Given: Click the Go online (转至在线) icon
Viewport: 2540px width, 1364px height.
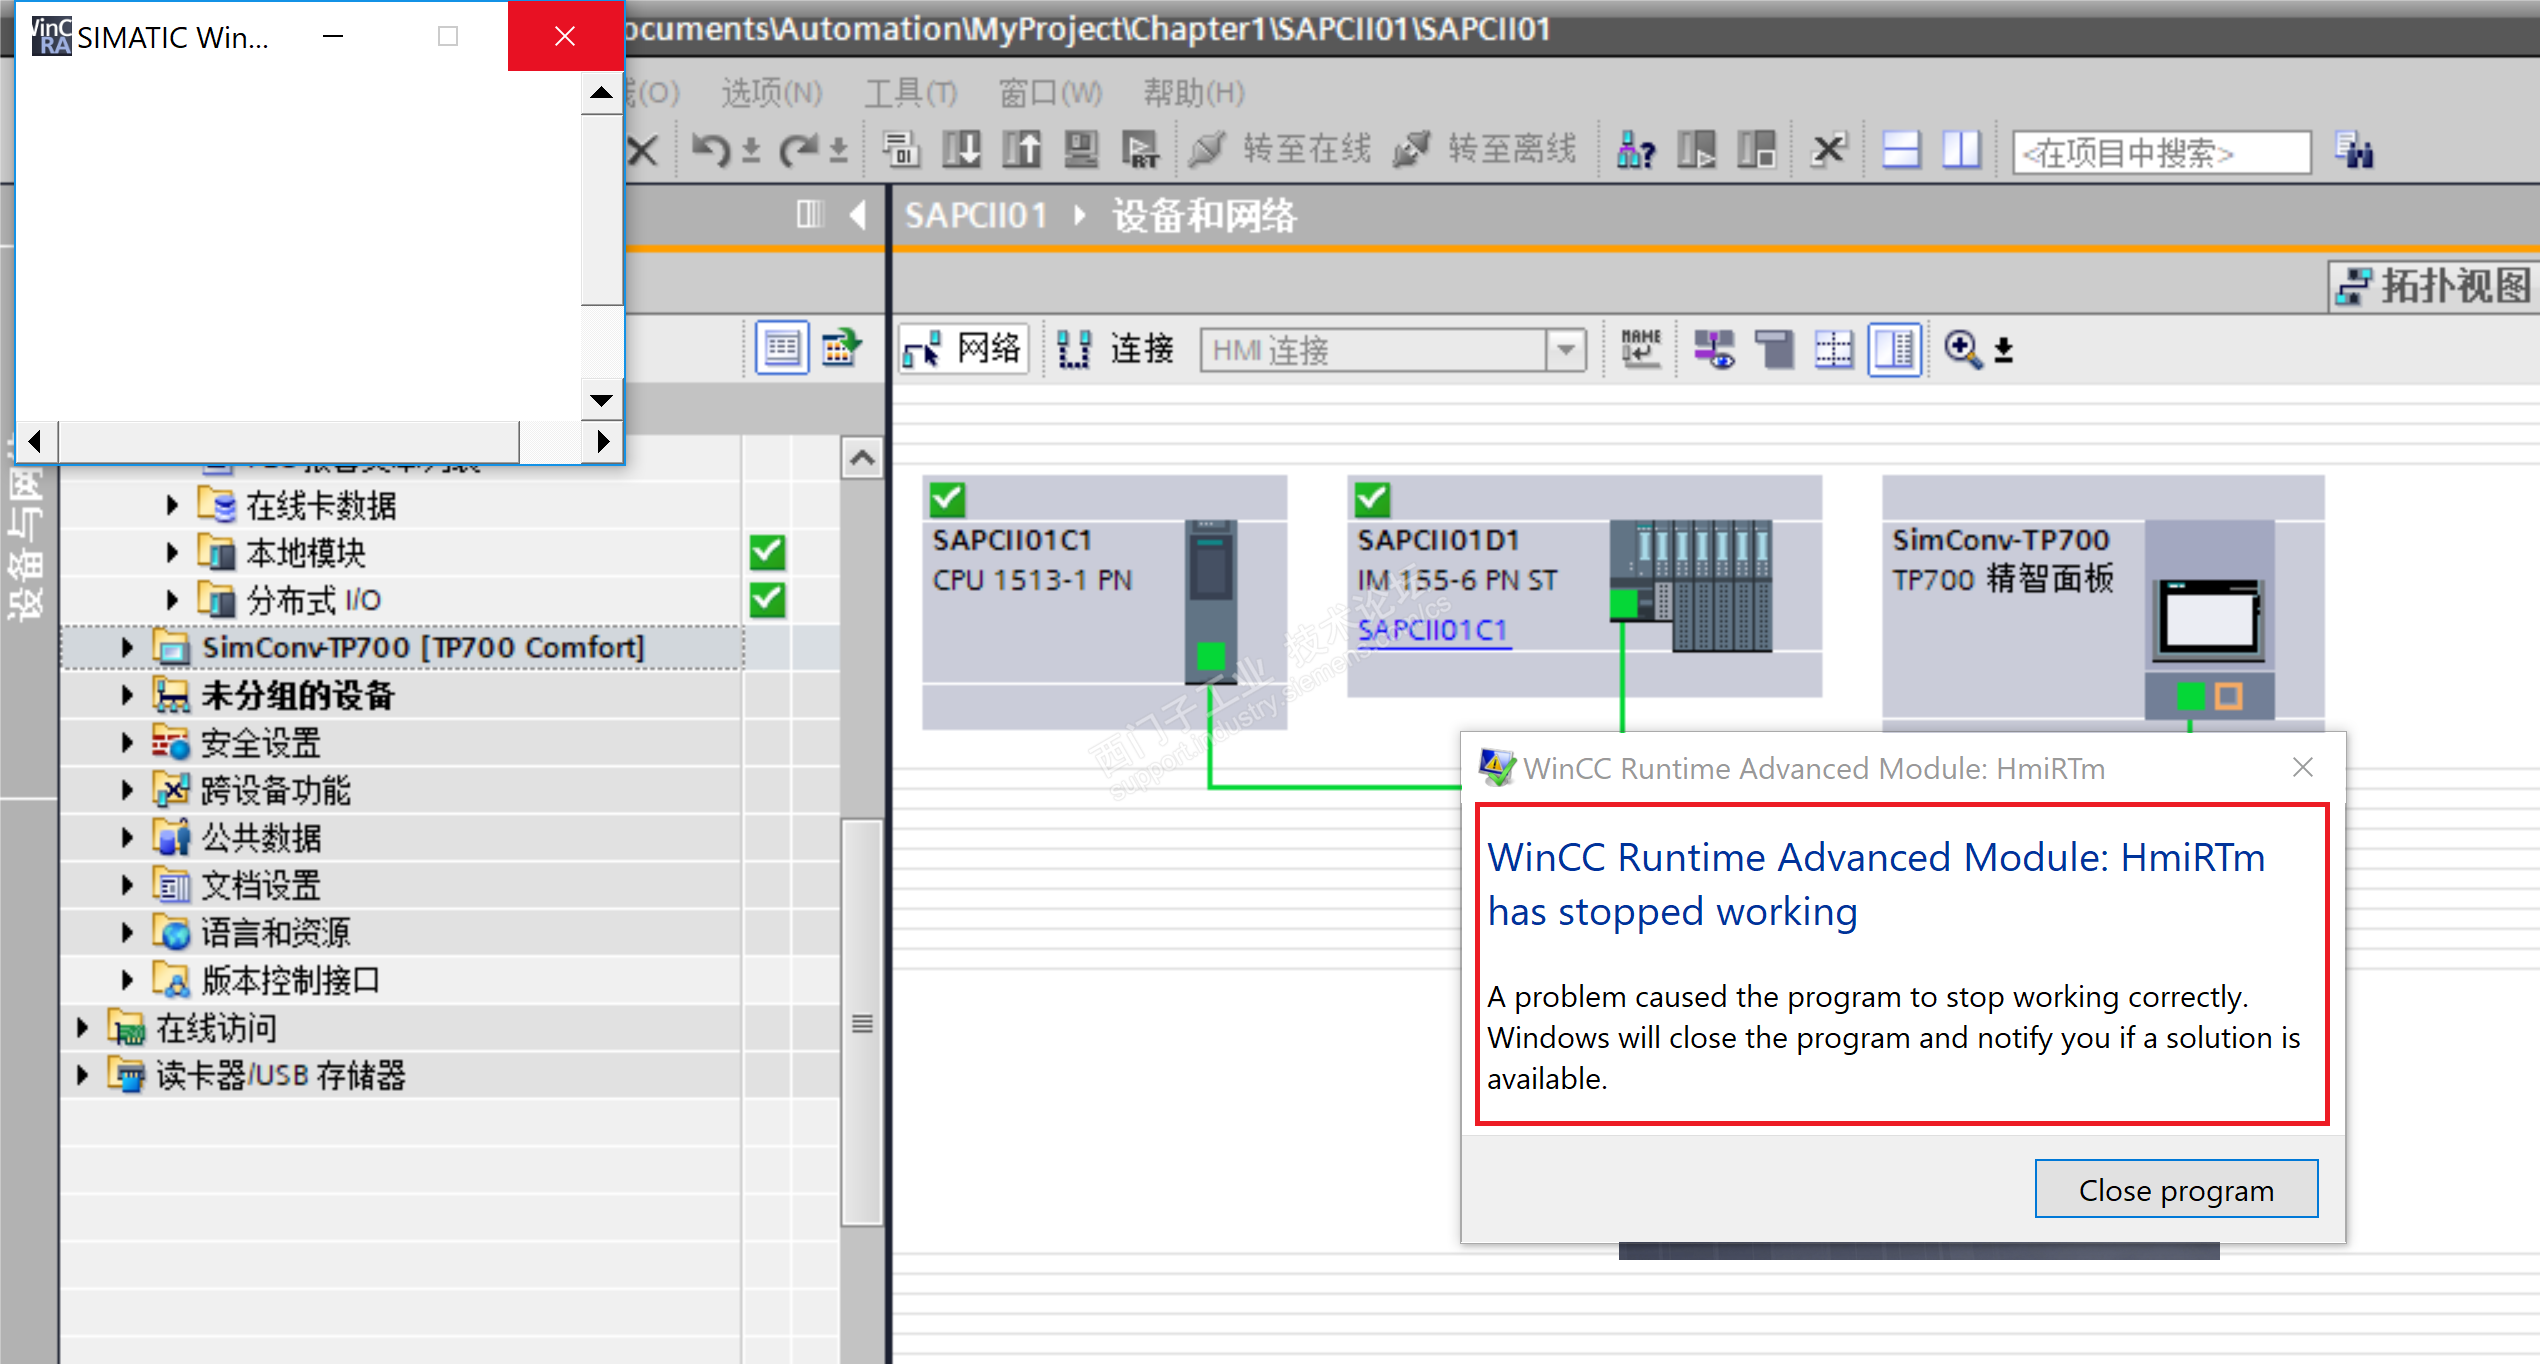Looking at the screenshot, I should (1208, 151).
